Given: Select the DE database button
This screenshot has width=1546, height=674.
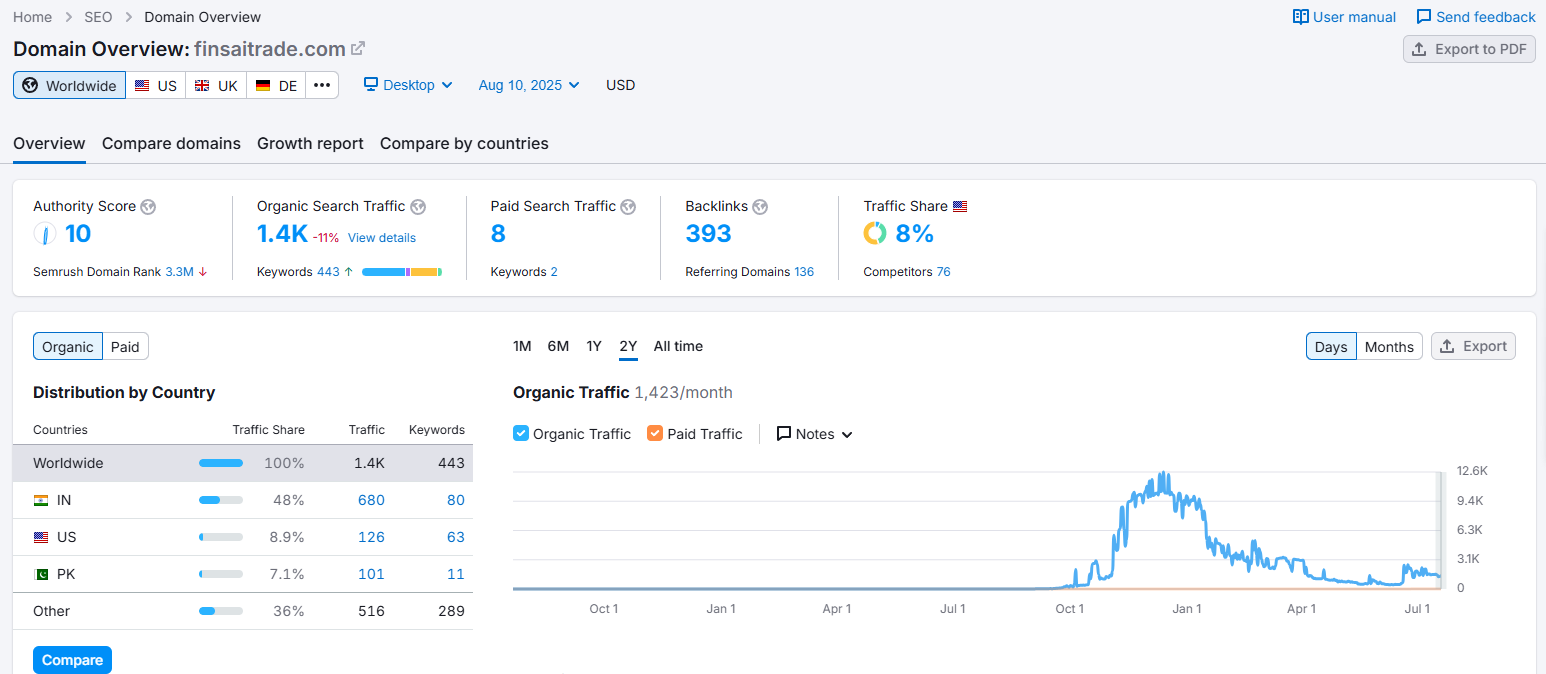Looking at the screenshot, I should tap(276, 85).
